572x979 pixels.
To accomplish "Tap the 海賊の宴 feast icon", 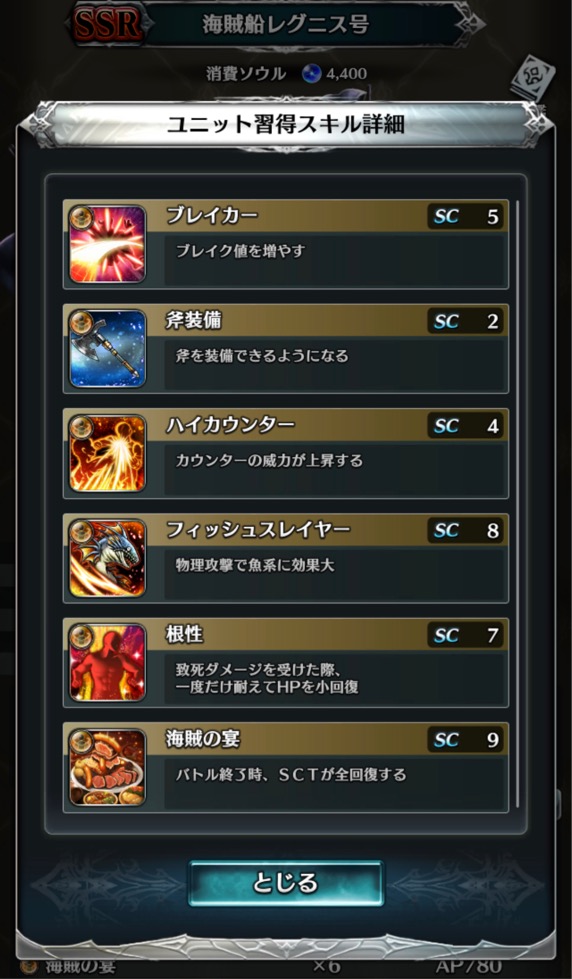I will click(107, 767).
